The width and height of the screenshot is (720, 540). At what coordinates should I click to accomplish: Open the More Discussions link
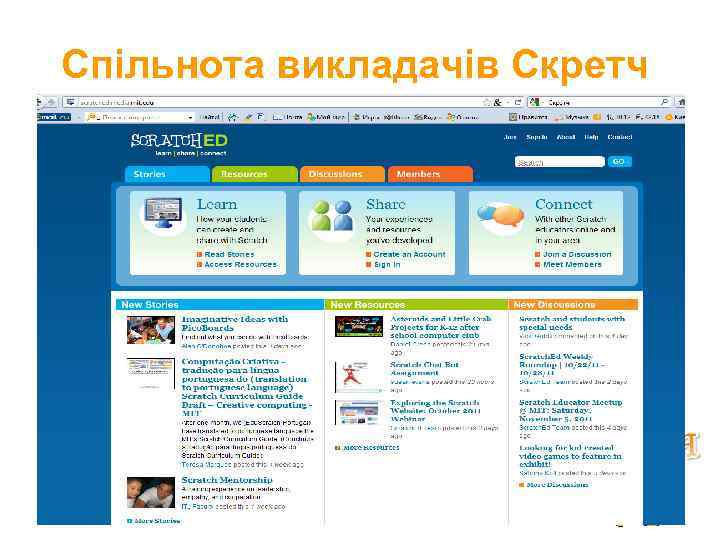tap(557, 484)
